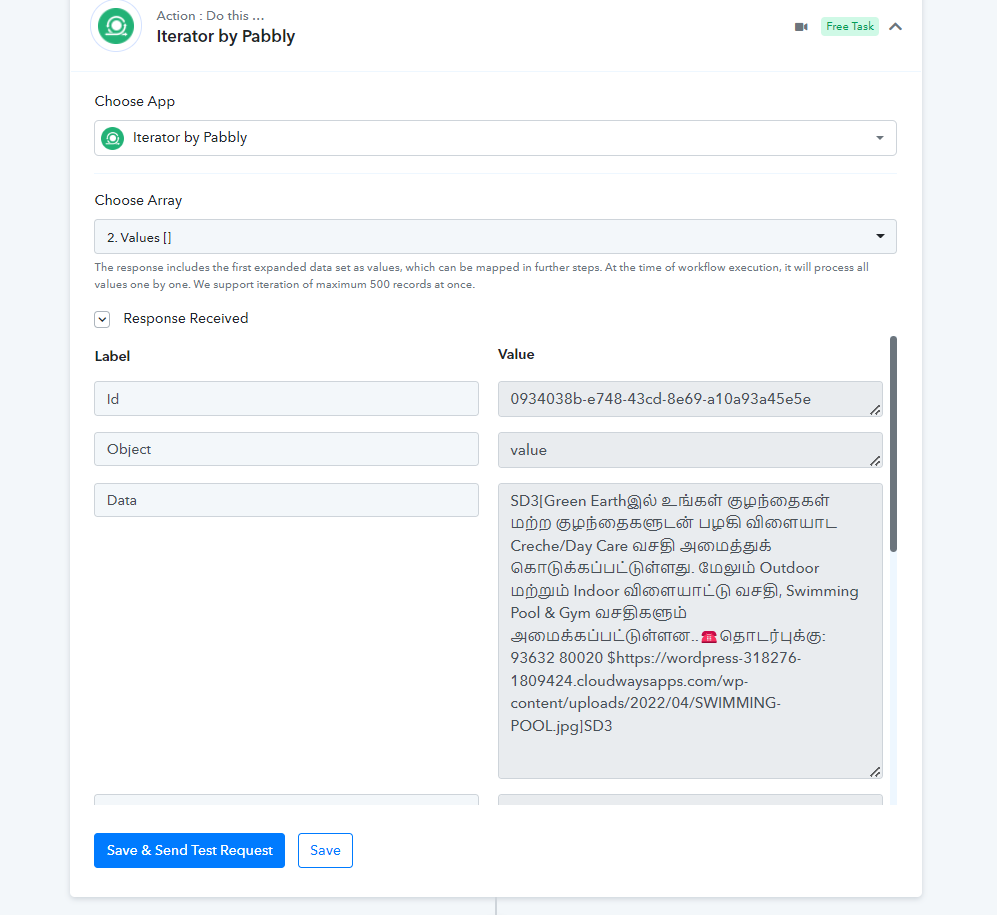
Task: Click the Object label field
Action: (x=286, y=449)
